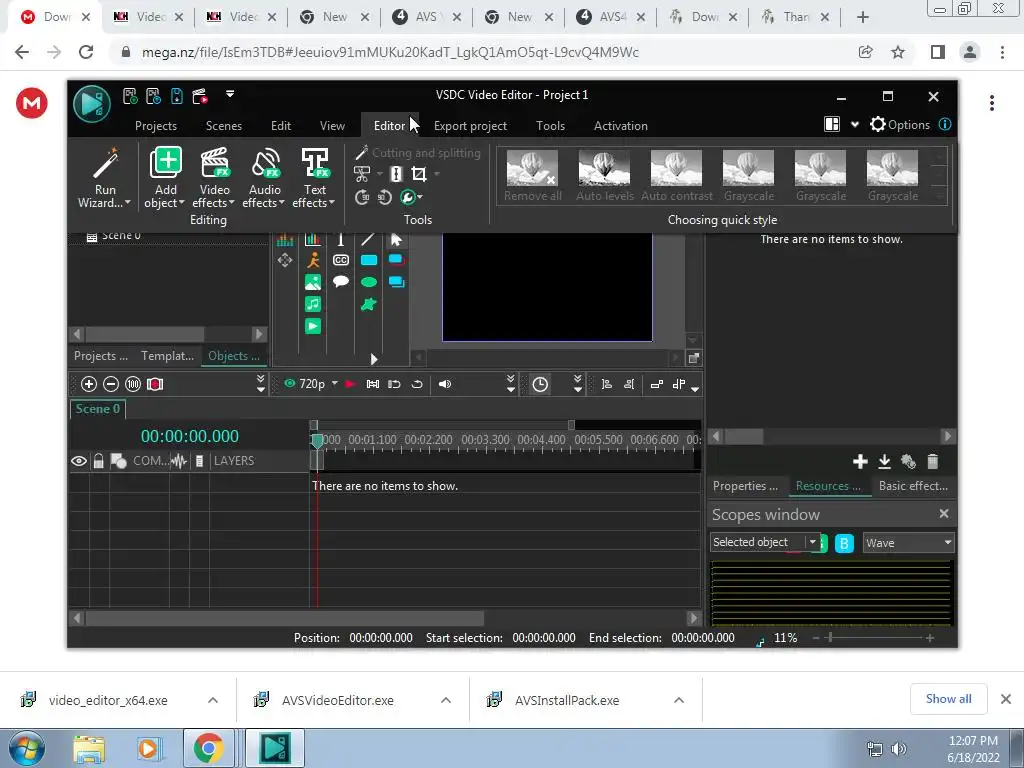Image resolution: width=1024 pixels, height=768 pixels.
Task: Add a speech bubble tooltip object
Action: click(x=340, y=281)
